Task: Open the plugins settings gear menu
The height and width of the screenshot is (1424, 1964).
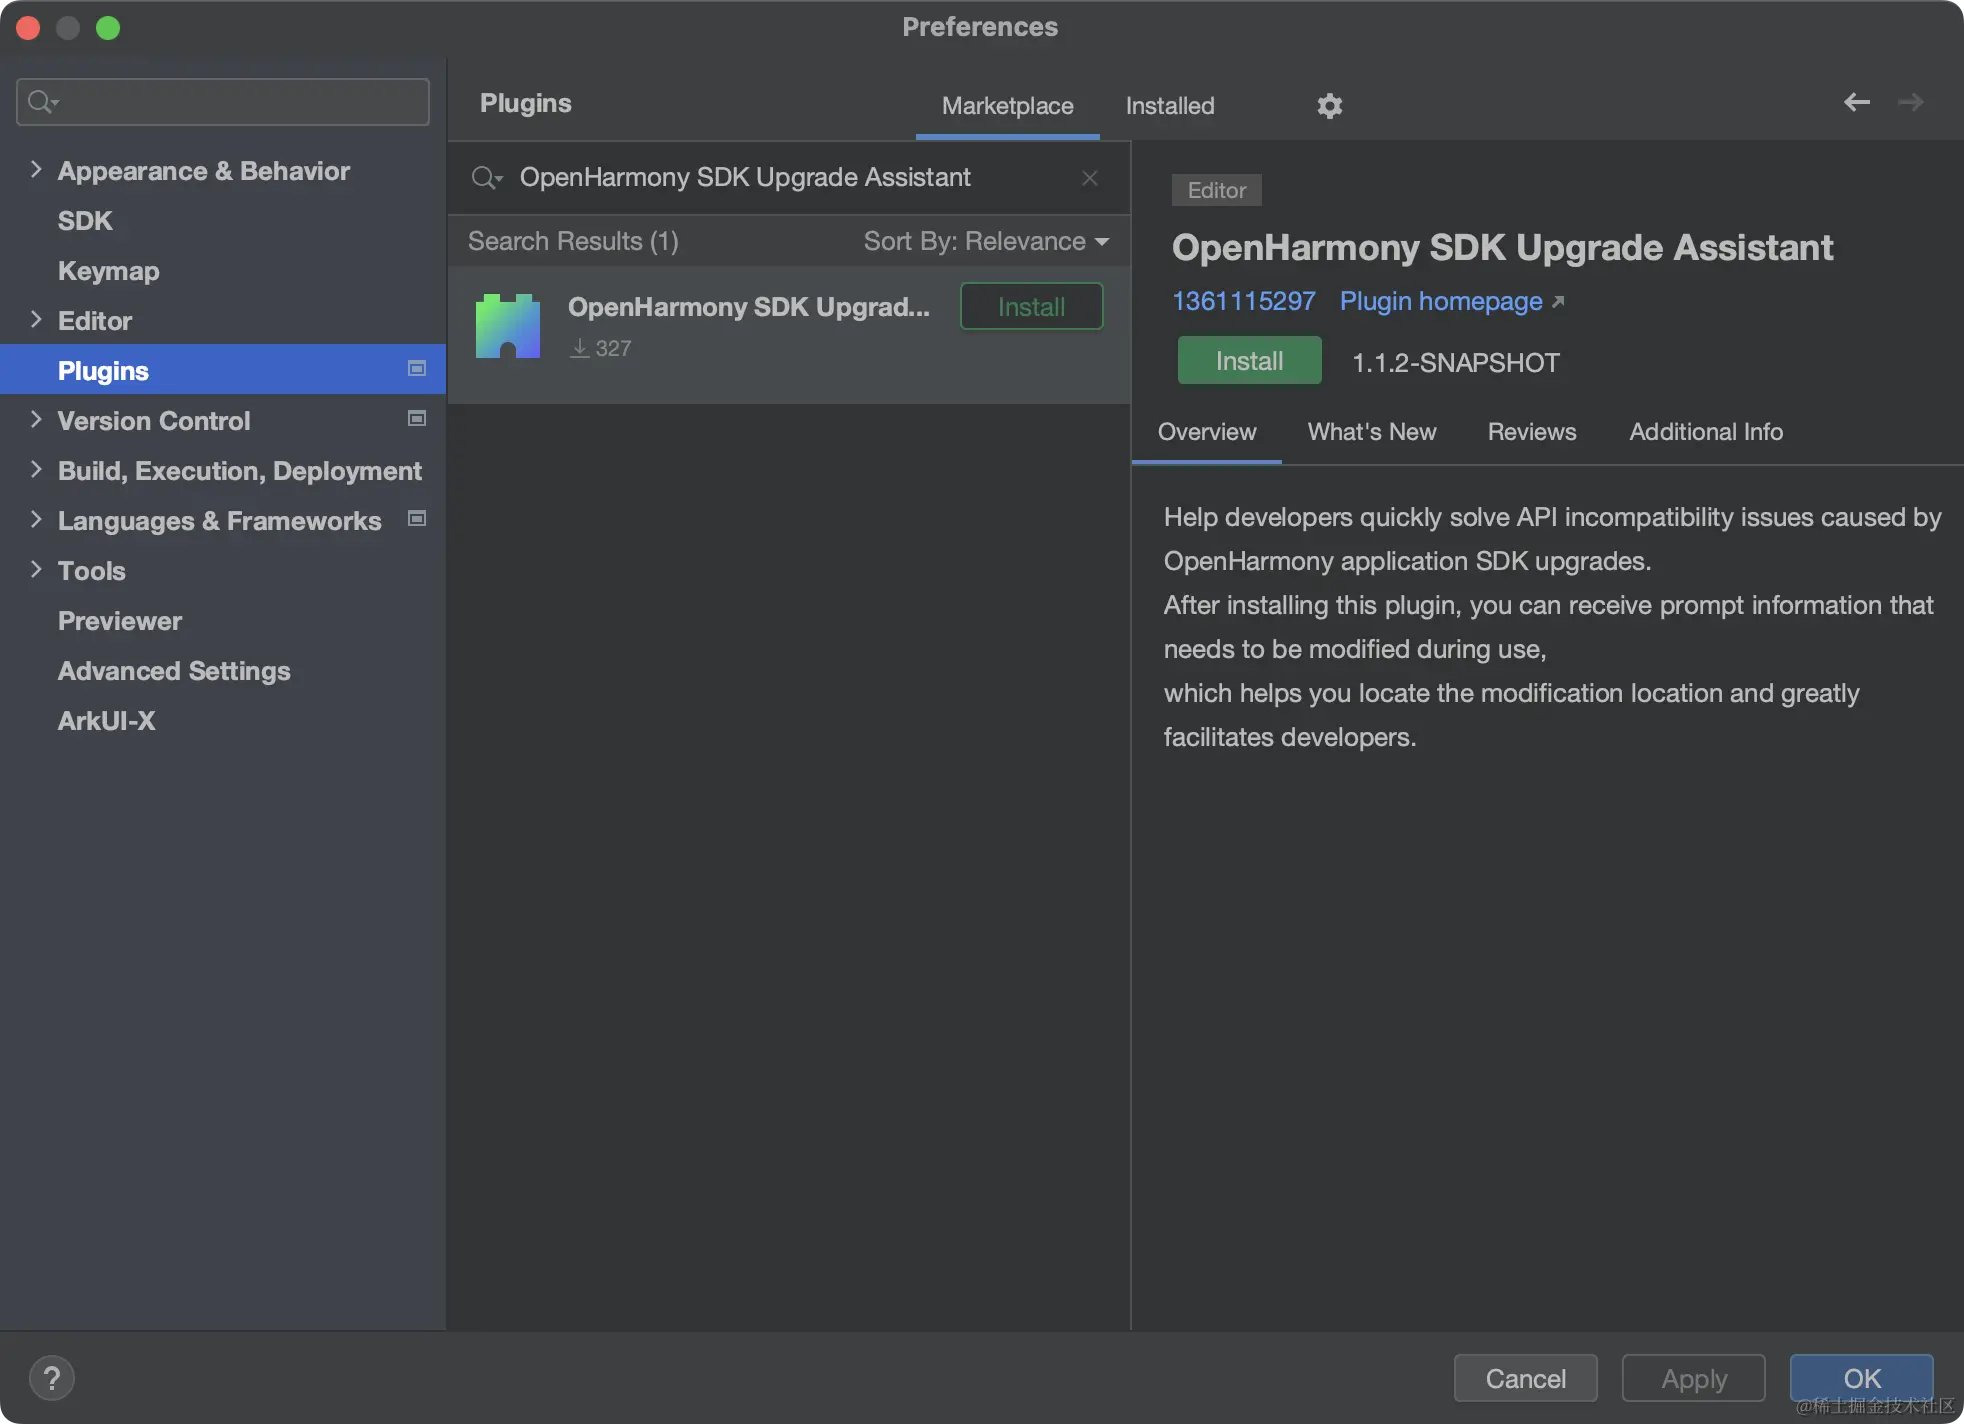Action: 1329,106
